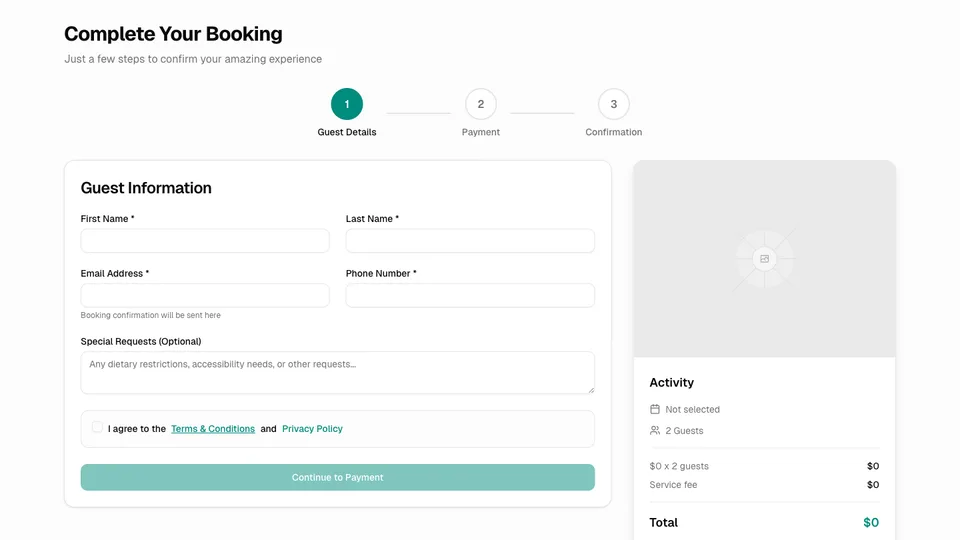The image size is (960, 540).
Task: Click the 'Guest Information' heading
Action: click(x=146, y=188)
